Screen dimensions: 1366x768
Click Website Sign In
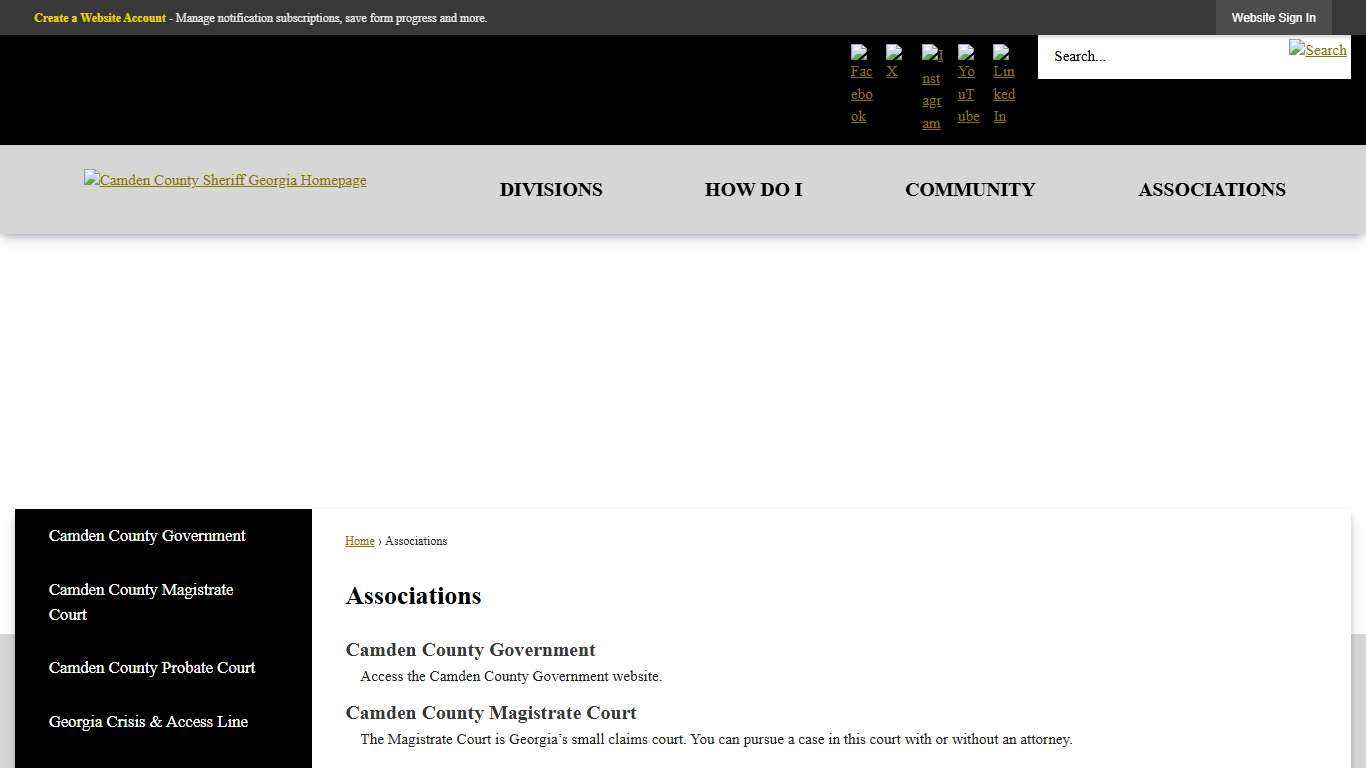pyautogui.click(x=1274, y=17)
